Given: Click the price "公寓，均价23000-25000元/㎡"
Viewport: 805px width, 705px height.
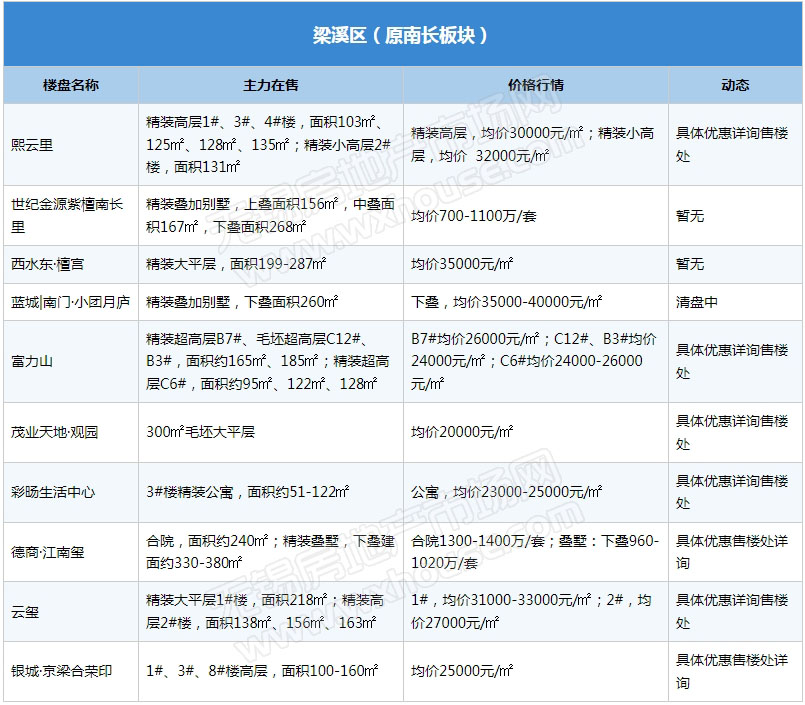Looking at the screenshot, I should pos(506,492).
